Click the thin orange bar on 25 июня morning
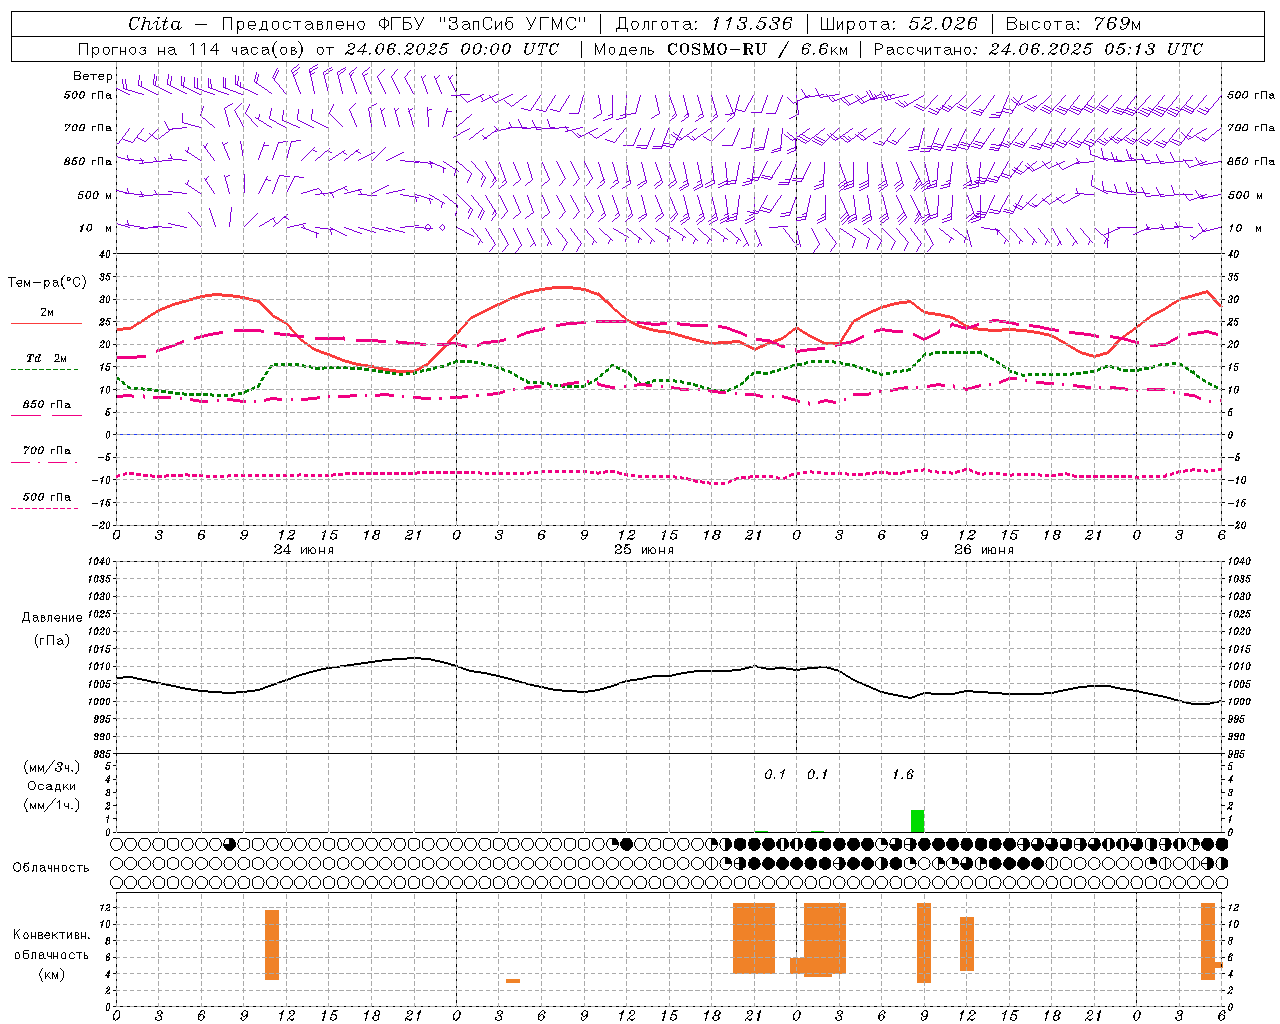The image size is (1280, 1024). (x=512, y=981)
